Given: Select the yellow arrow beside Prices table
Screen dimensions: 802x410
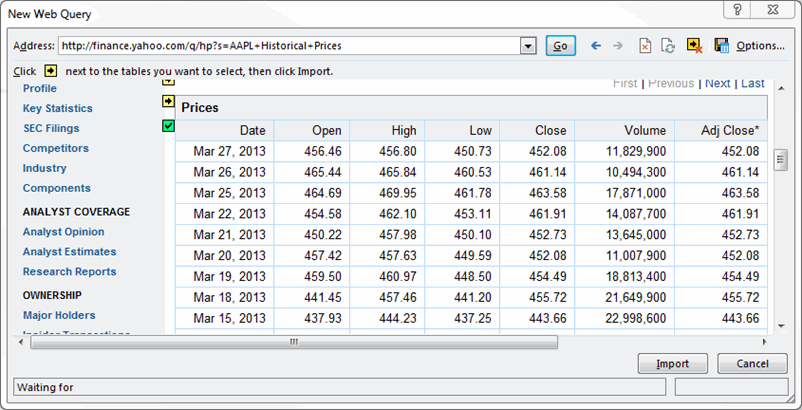Looking at the screenshot, I should pyautogui.click(x=169, y=101).
